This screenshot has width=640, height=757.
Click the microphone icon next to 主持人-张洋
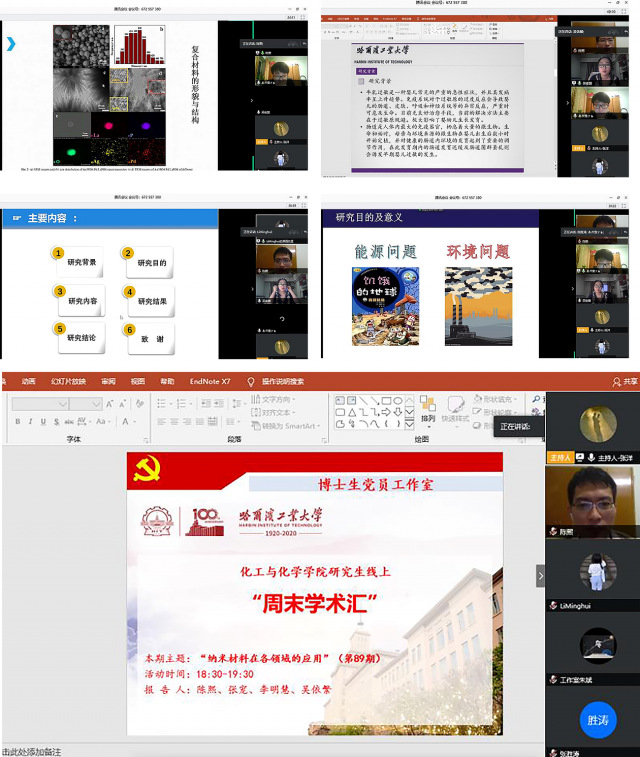(x=592, y=457)
